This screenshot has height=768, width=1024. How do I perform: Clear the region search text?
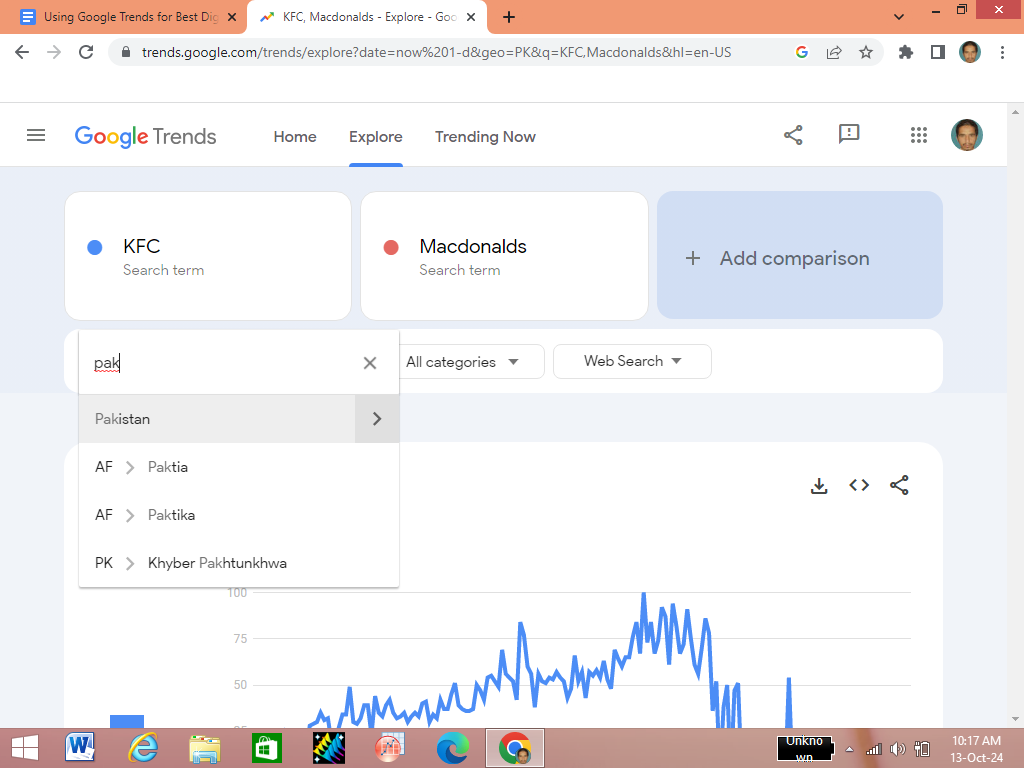click(370, 362)
